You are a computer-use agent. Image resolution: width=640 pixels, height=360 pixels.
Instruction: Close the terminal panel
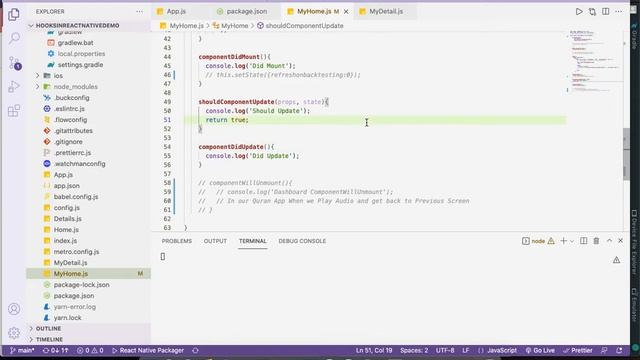point(620,241)
